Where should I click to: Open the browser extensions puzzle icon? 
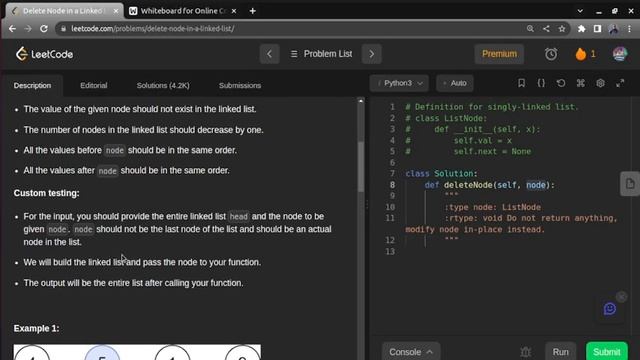(x=581, y=29)
